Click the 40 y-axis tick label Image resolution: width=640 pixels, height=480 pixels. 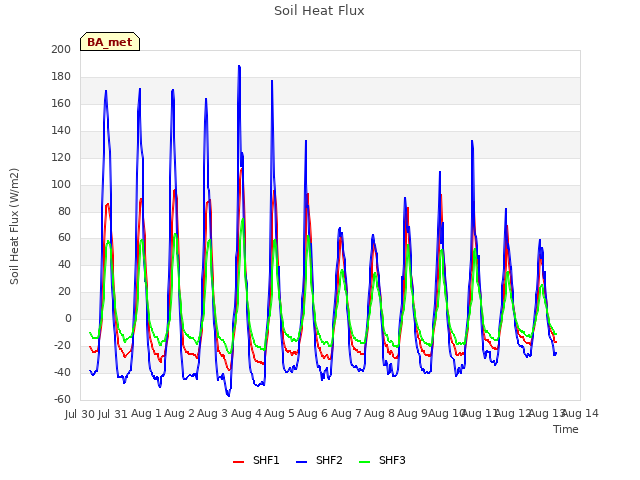click(x=64, y=264)
